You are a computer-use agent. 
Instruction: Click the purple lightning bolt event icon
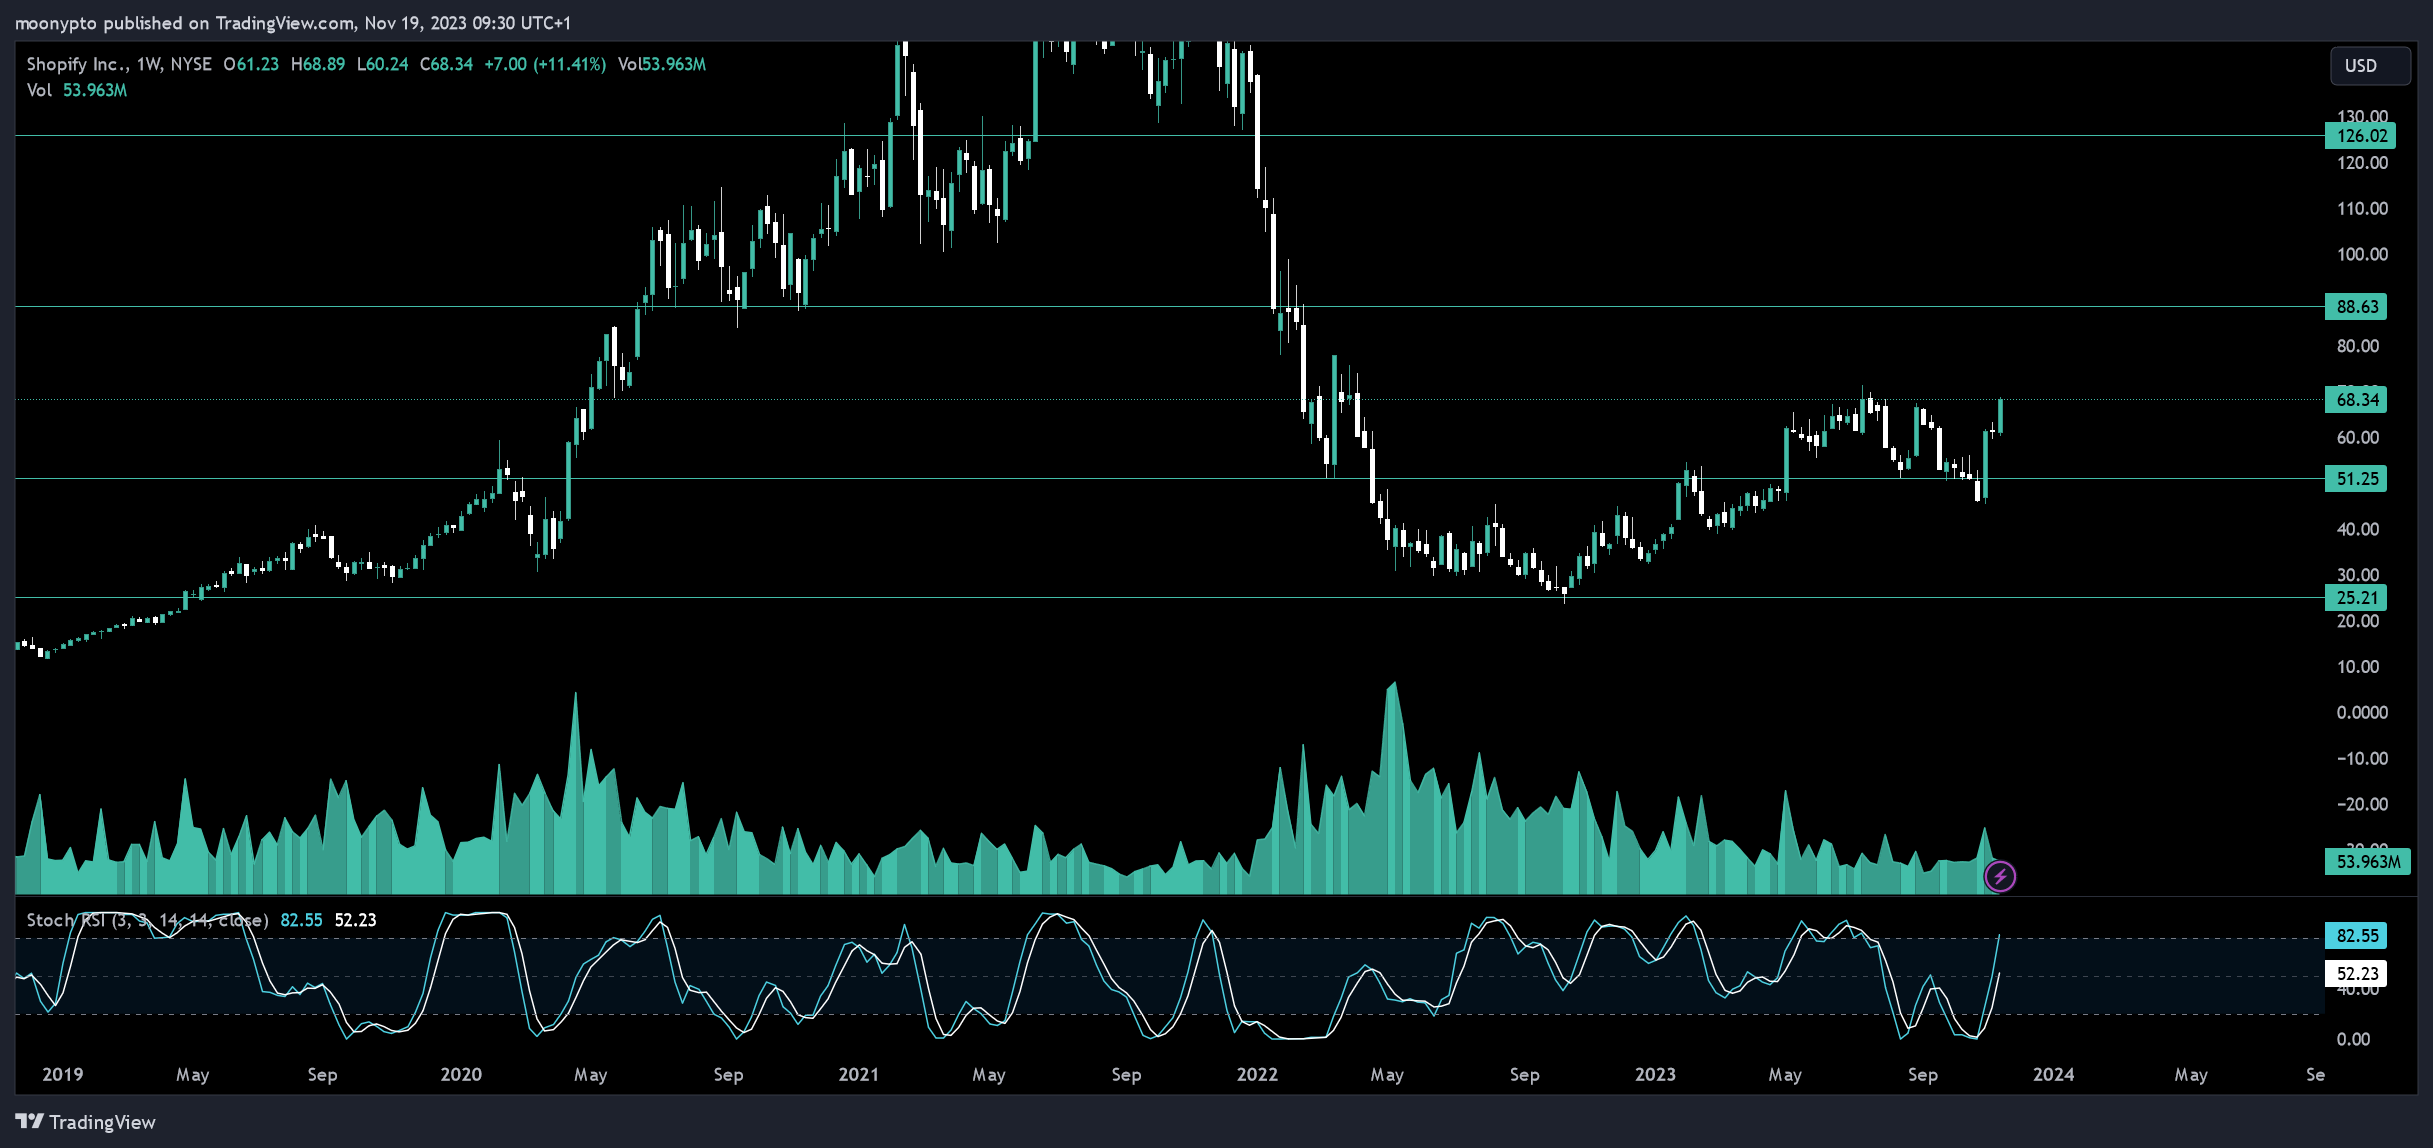tap(1999, 877)
